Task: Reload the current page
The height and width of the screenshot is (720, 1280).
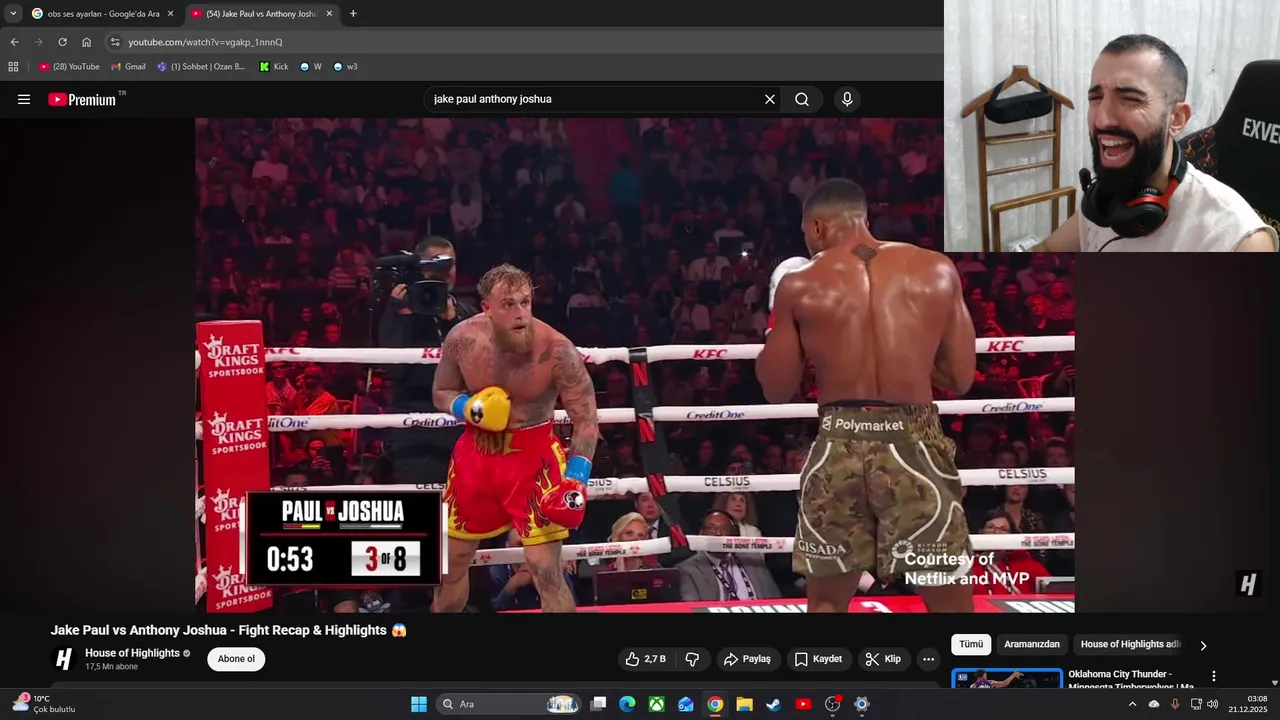Action: (x=62, y=42)
